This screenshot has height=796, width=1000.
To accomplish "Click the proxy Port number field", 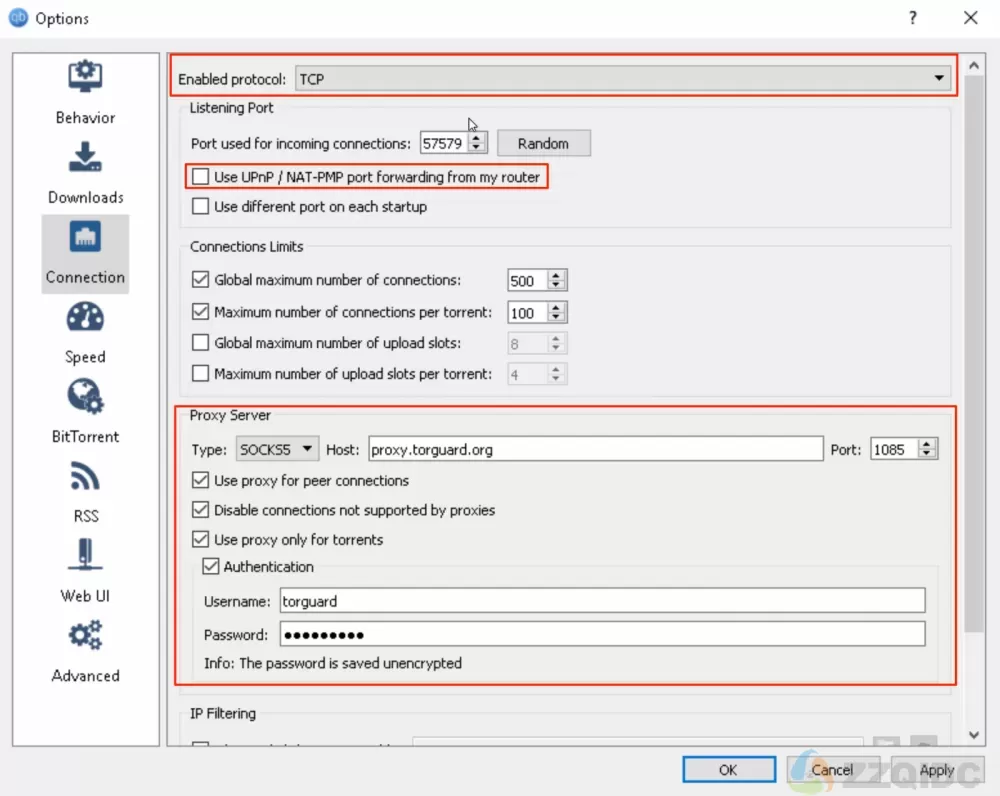I will pyautogui.click(x=894, y=450).
